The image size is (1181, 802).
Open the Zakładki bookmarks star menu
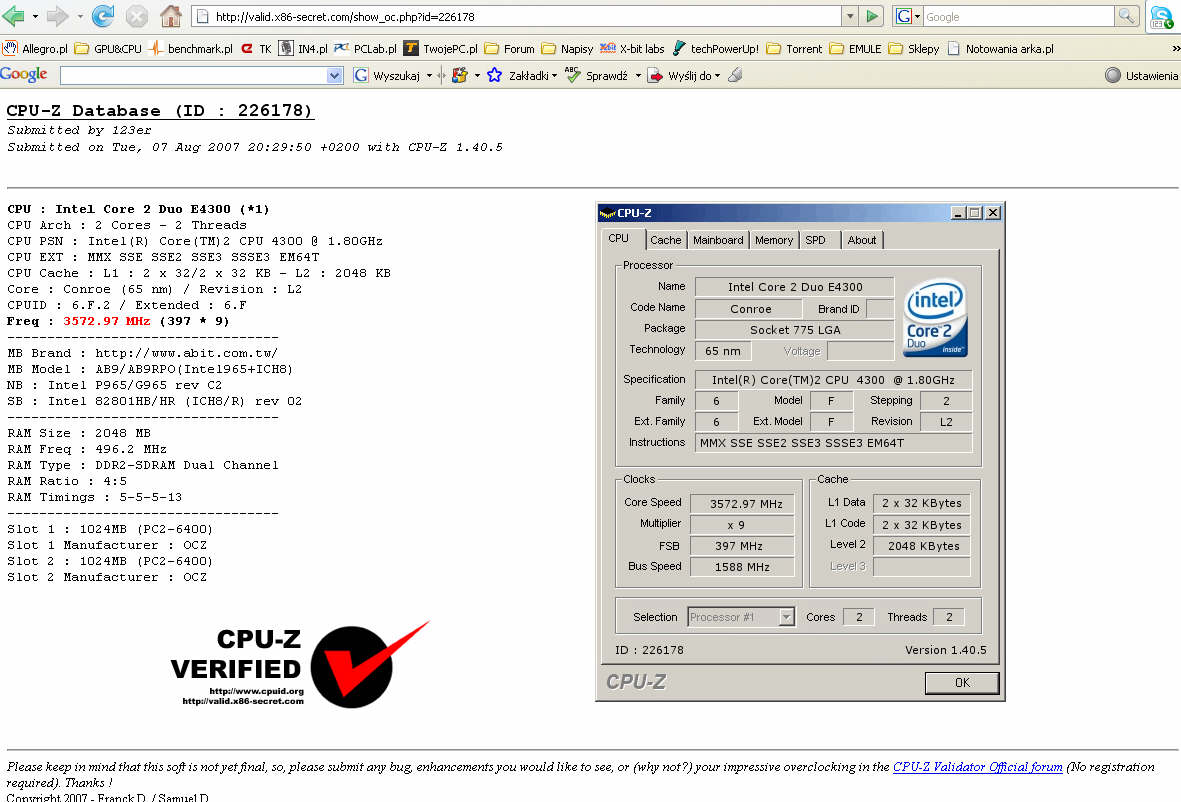(521, 75)
